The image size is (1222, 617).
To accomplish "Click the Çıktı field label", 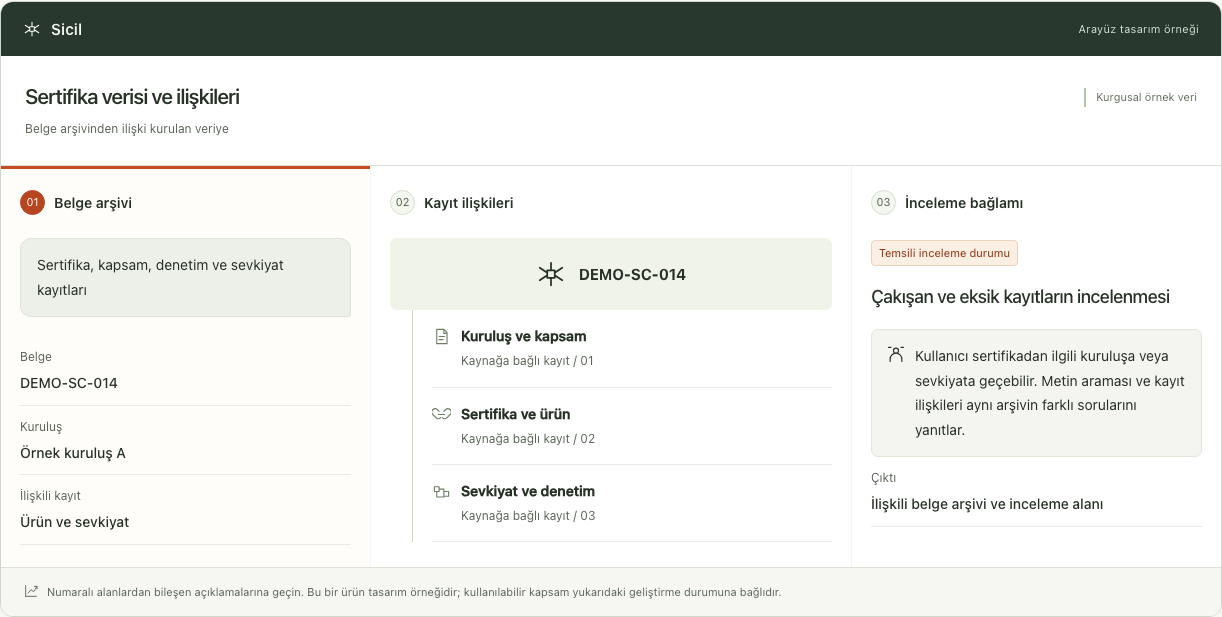I will [x=884, y=478].
